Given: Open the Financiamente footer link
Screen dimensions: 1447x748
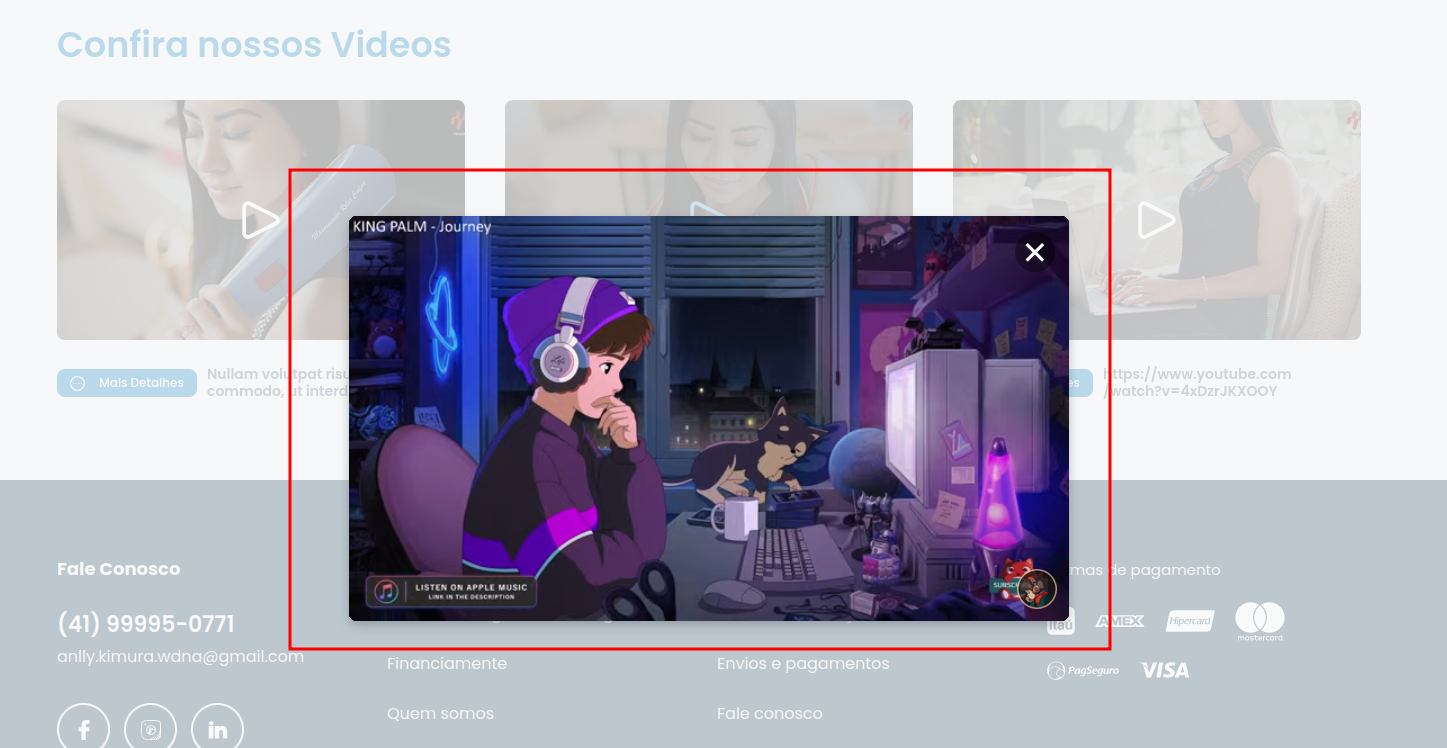Looking at the screenshot, I should [x=447, y=664].
